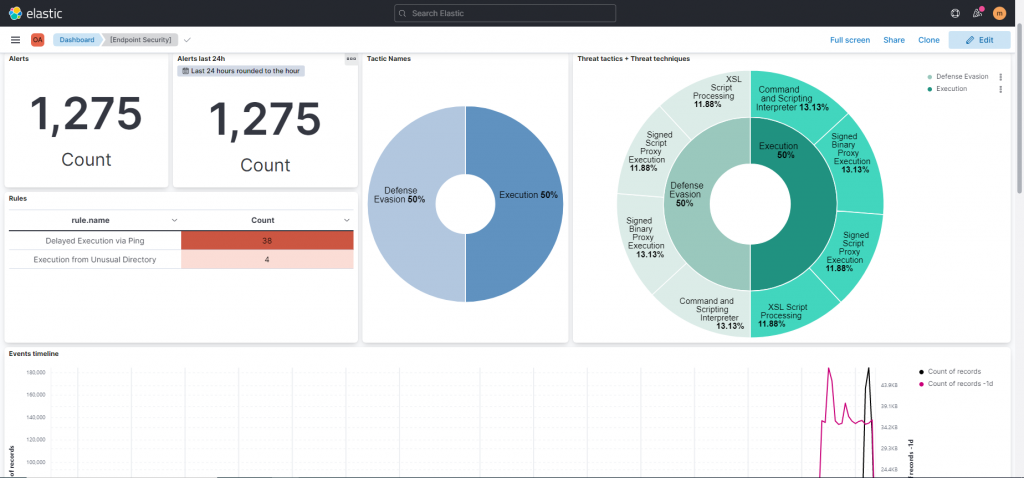The height and width of the screenshot is (478, 1024).
Task: Click the checkmark beside the dashboard title
Action: (x=187, y=40)
